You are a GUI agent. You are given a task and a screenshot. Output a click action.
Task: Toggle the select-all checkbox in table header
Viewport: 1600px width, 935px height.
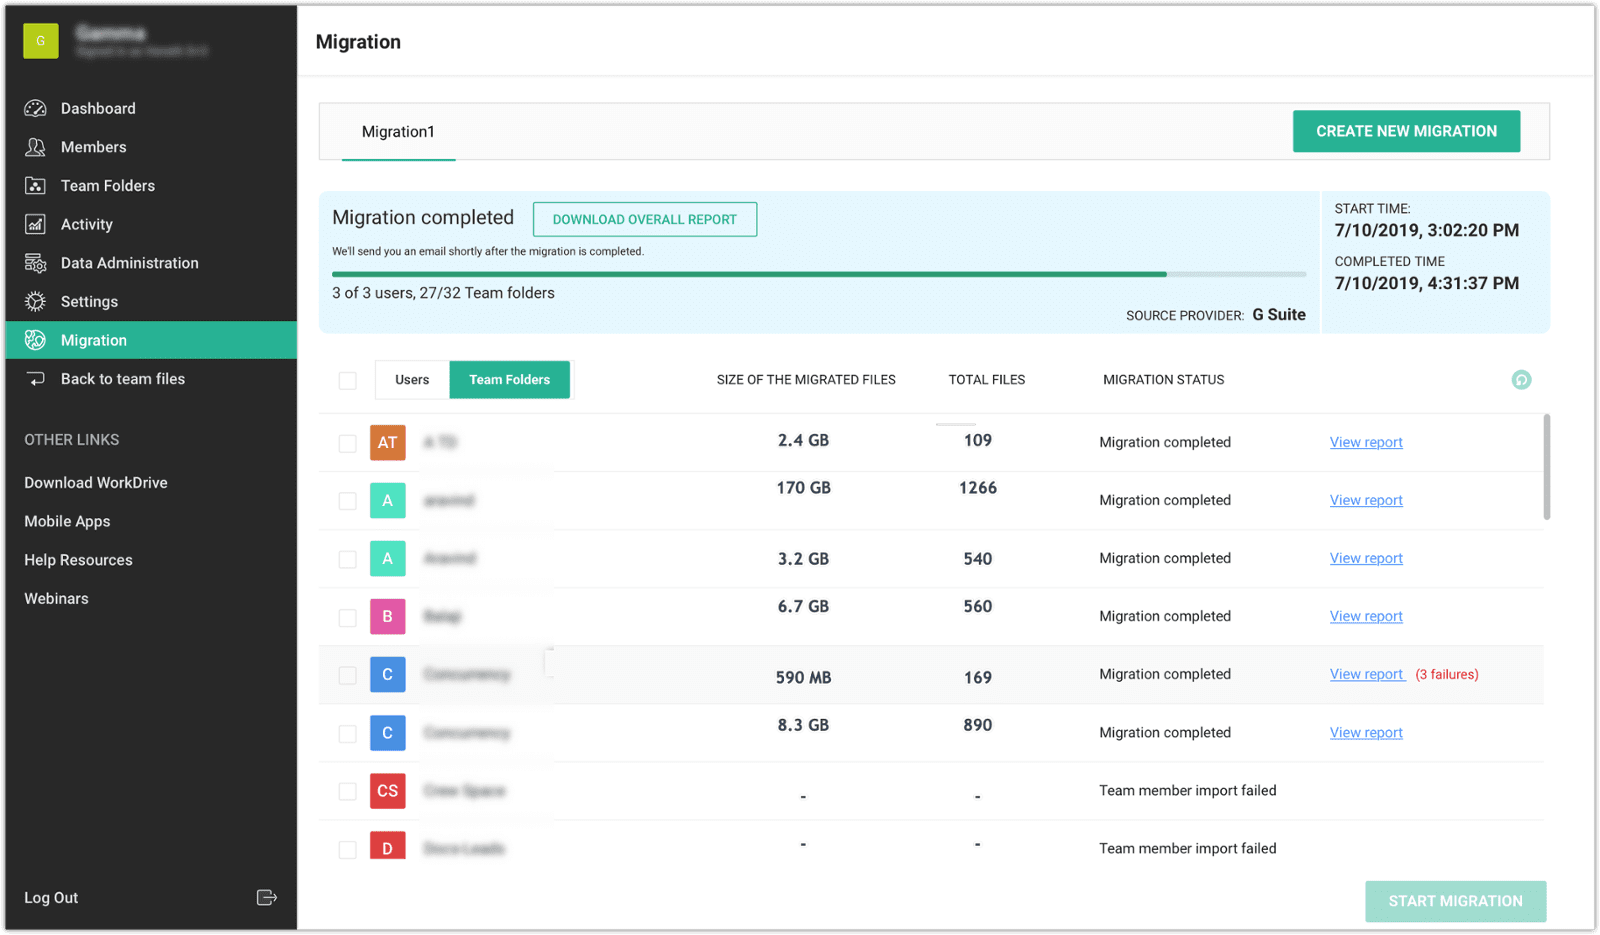347,381
